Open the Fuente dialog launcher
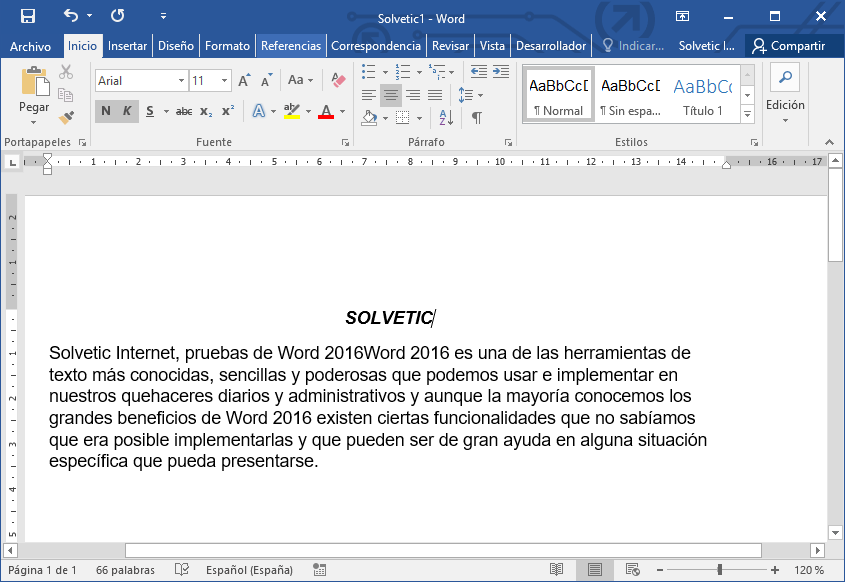 tap(345, 142)
